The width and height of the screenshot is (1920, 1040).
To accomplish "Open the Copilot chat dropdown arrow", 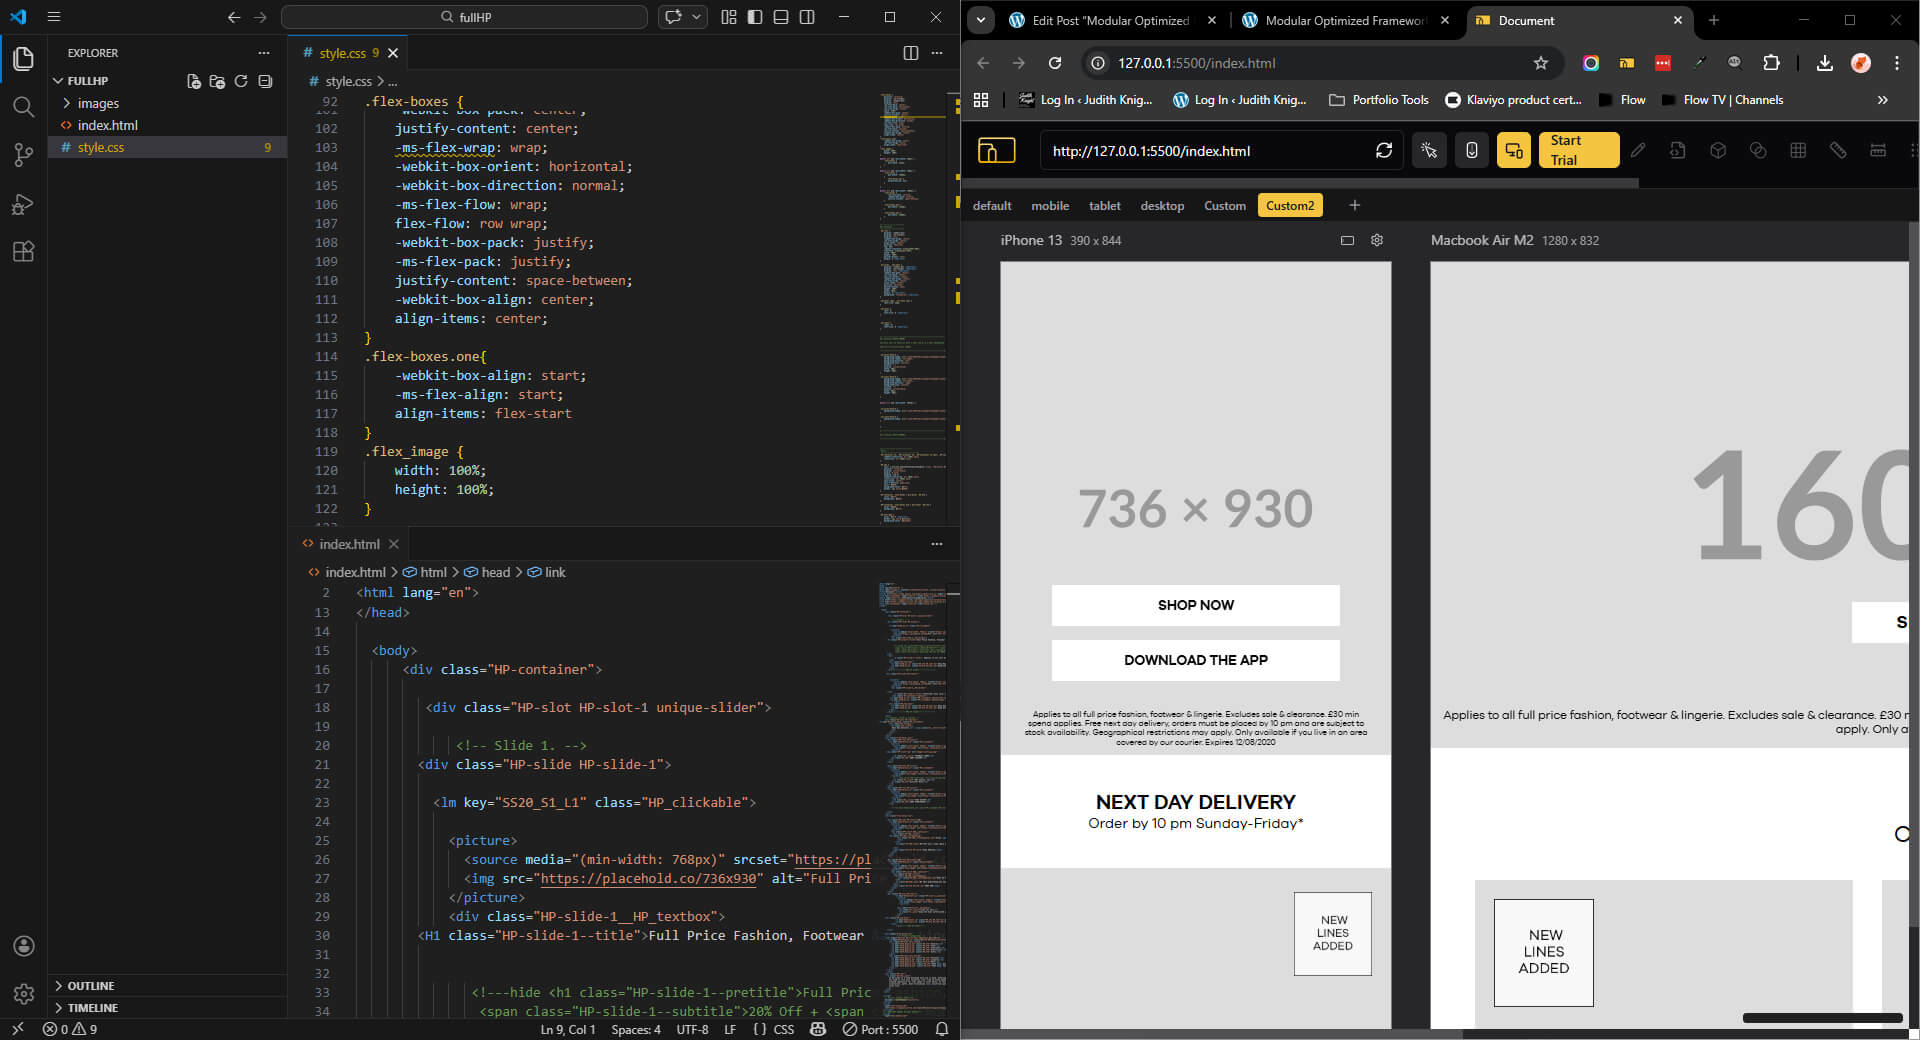I will point(697,17).
